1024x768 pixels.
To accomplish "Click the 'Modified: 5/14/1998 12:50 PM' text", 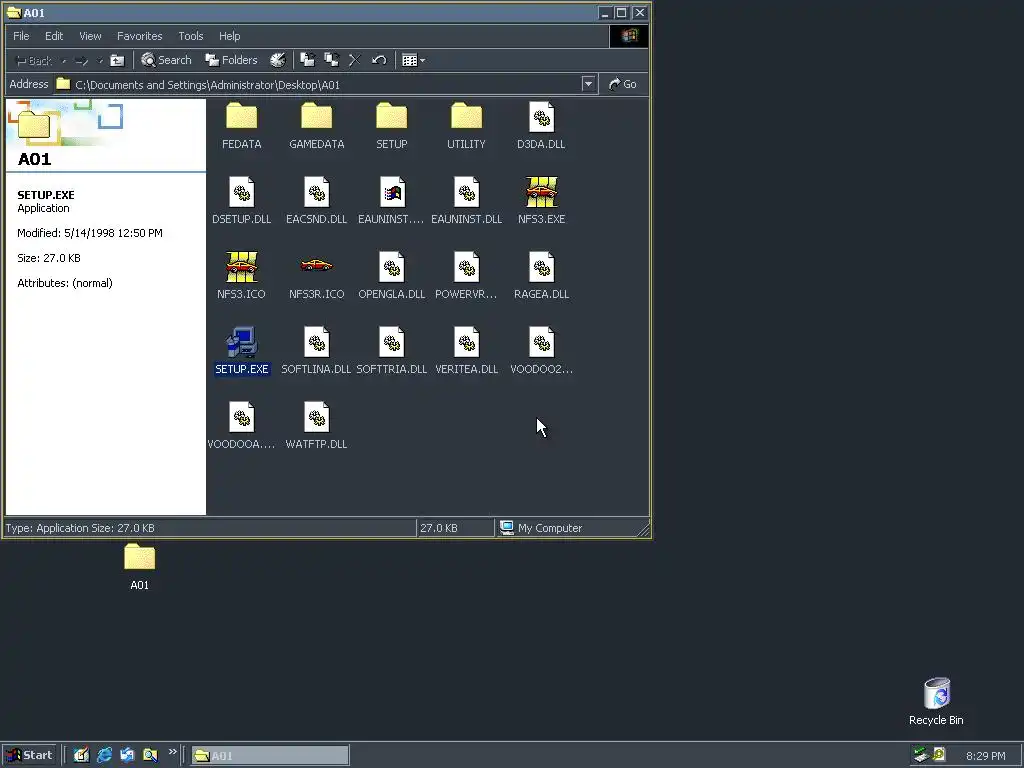I will coord(90,233).
